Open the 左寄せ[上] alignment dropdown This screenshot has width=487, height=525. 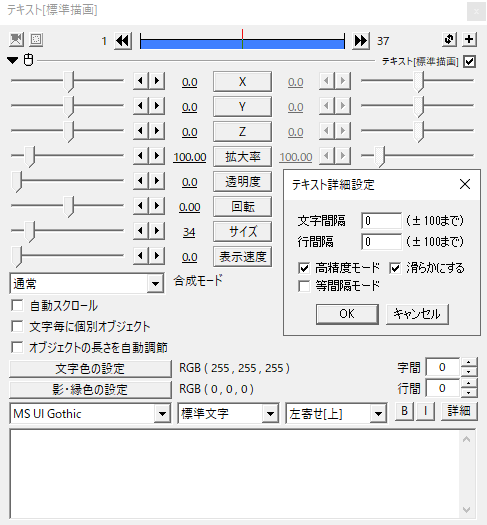coord(336,414)
